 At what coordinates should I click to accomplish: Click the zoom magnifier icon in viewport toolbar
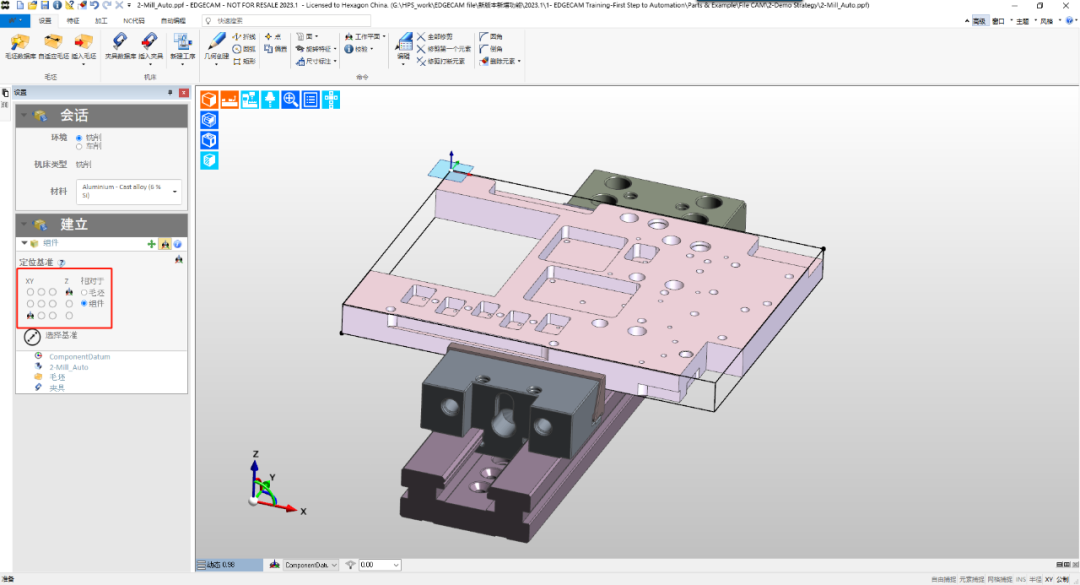coord(291,100)
